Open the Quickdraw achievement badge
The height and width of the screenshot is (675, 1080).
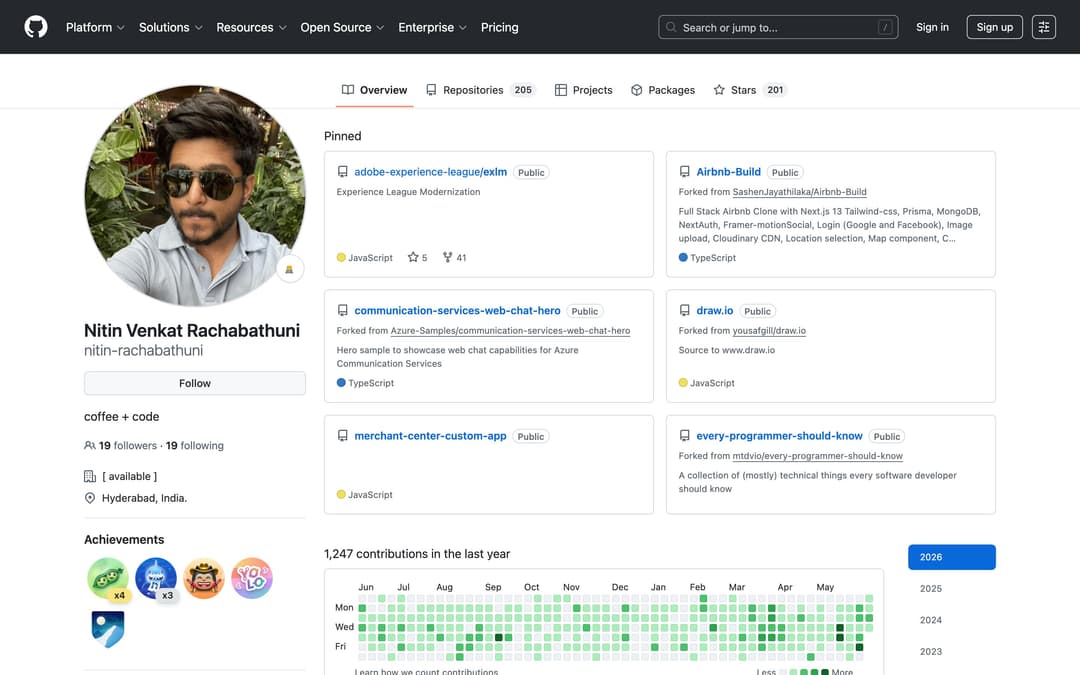click(x=204, y=578)
